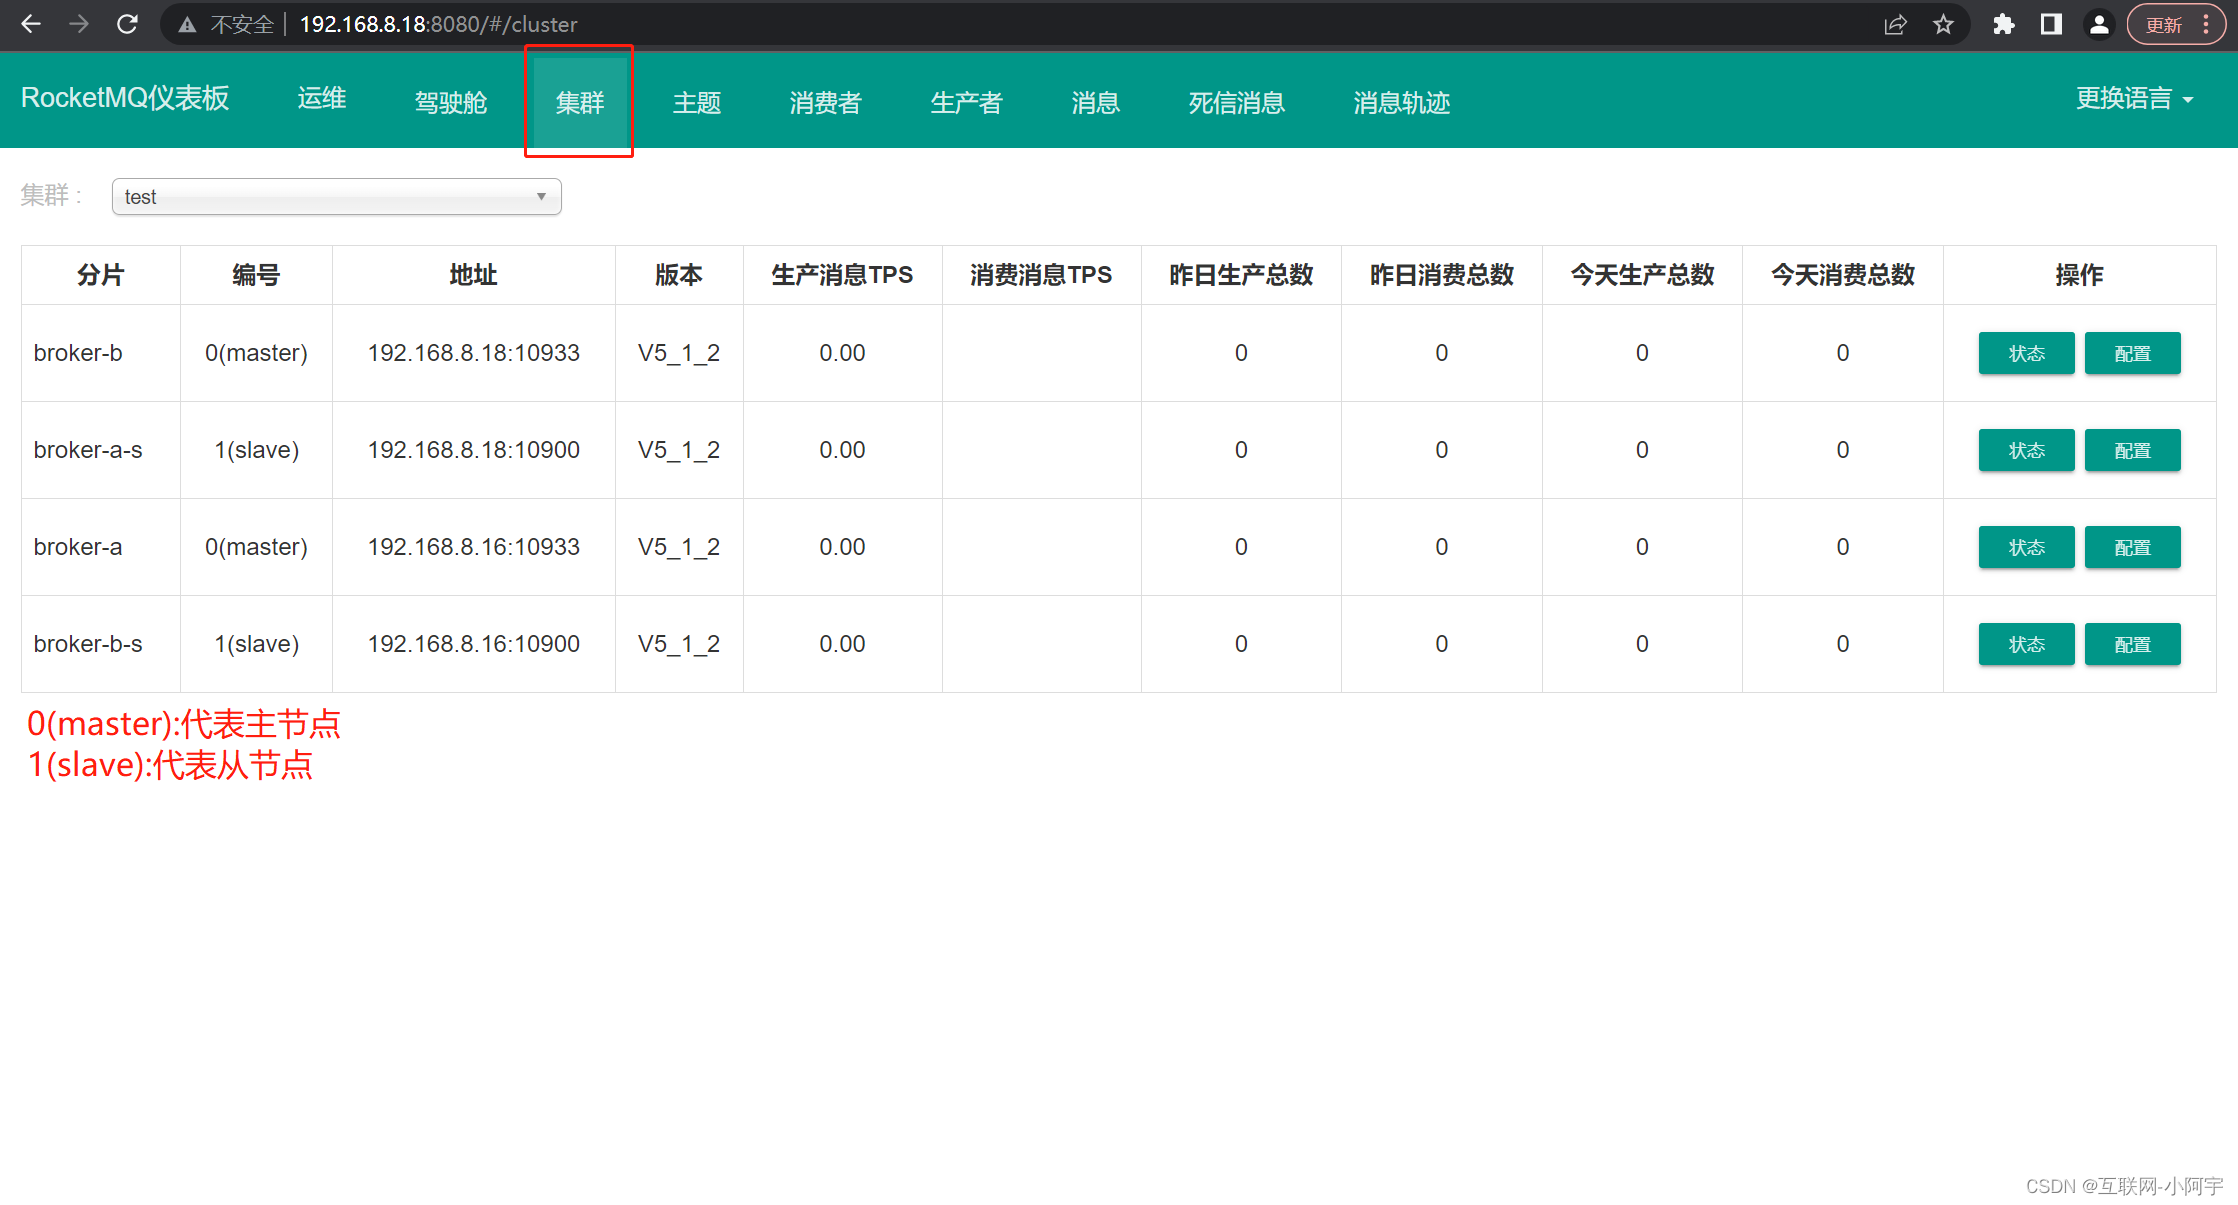Click the browser forward arrow

(x=79, y=24)
